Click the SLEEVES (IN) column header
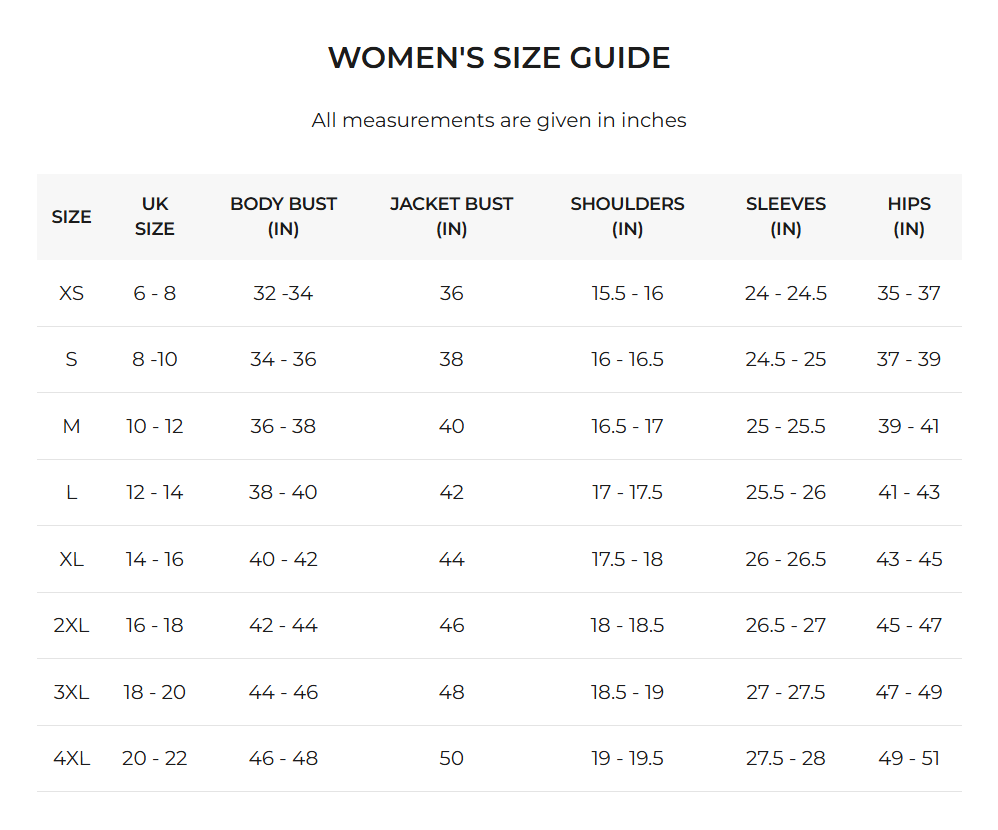 [786, 217]
